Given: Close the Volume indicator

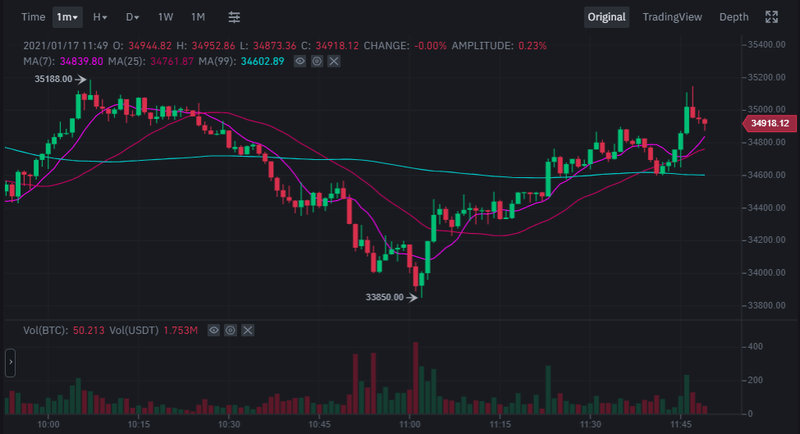Looking at the screenshot, I should [248, 330].
